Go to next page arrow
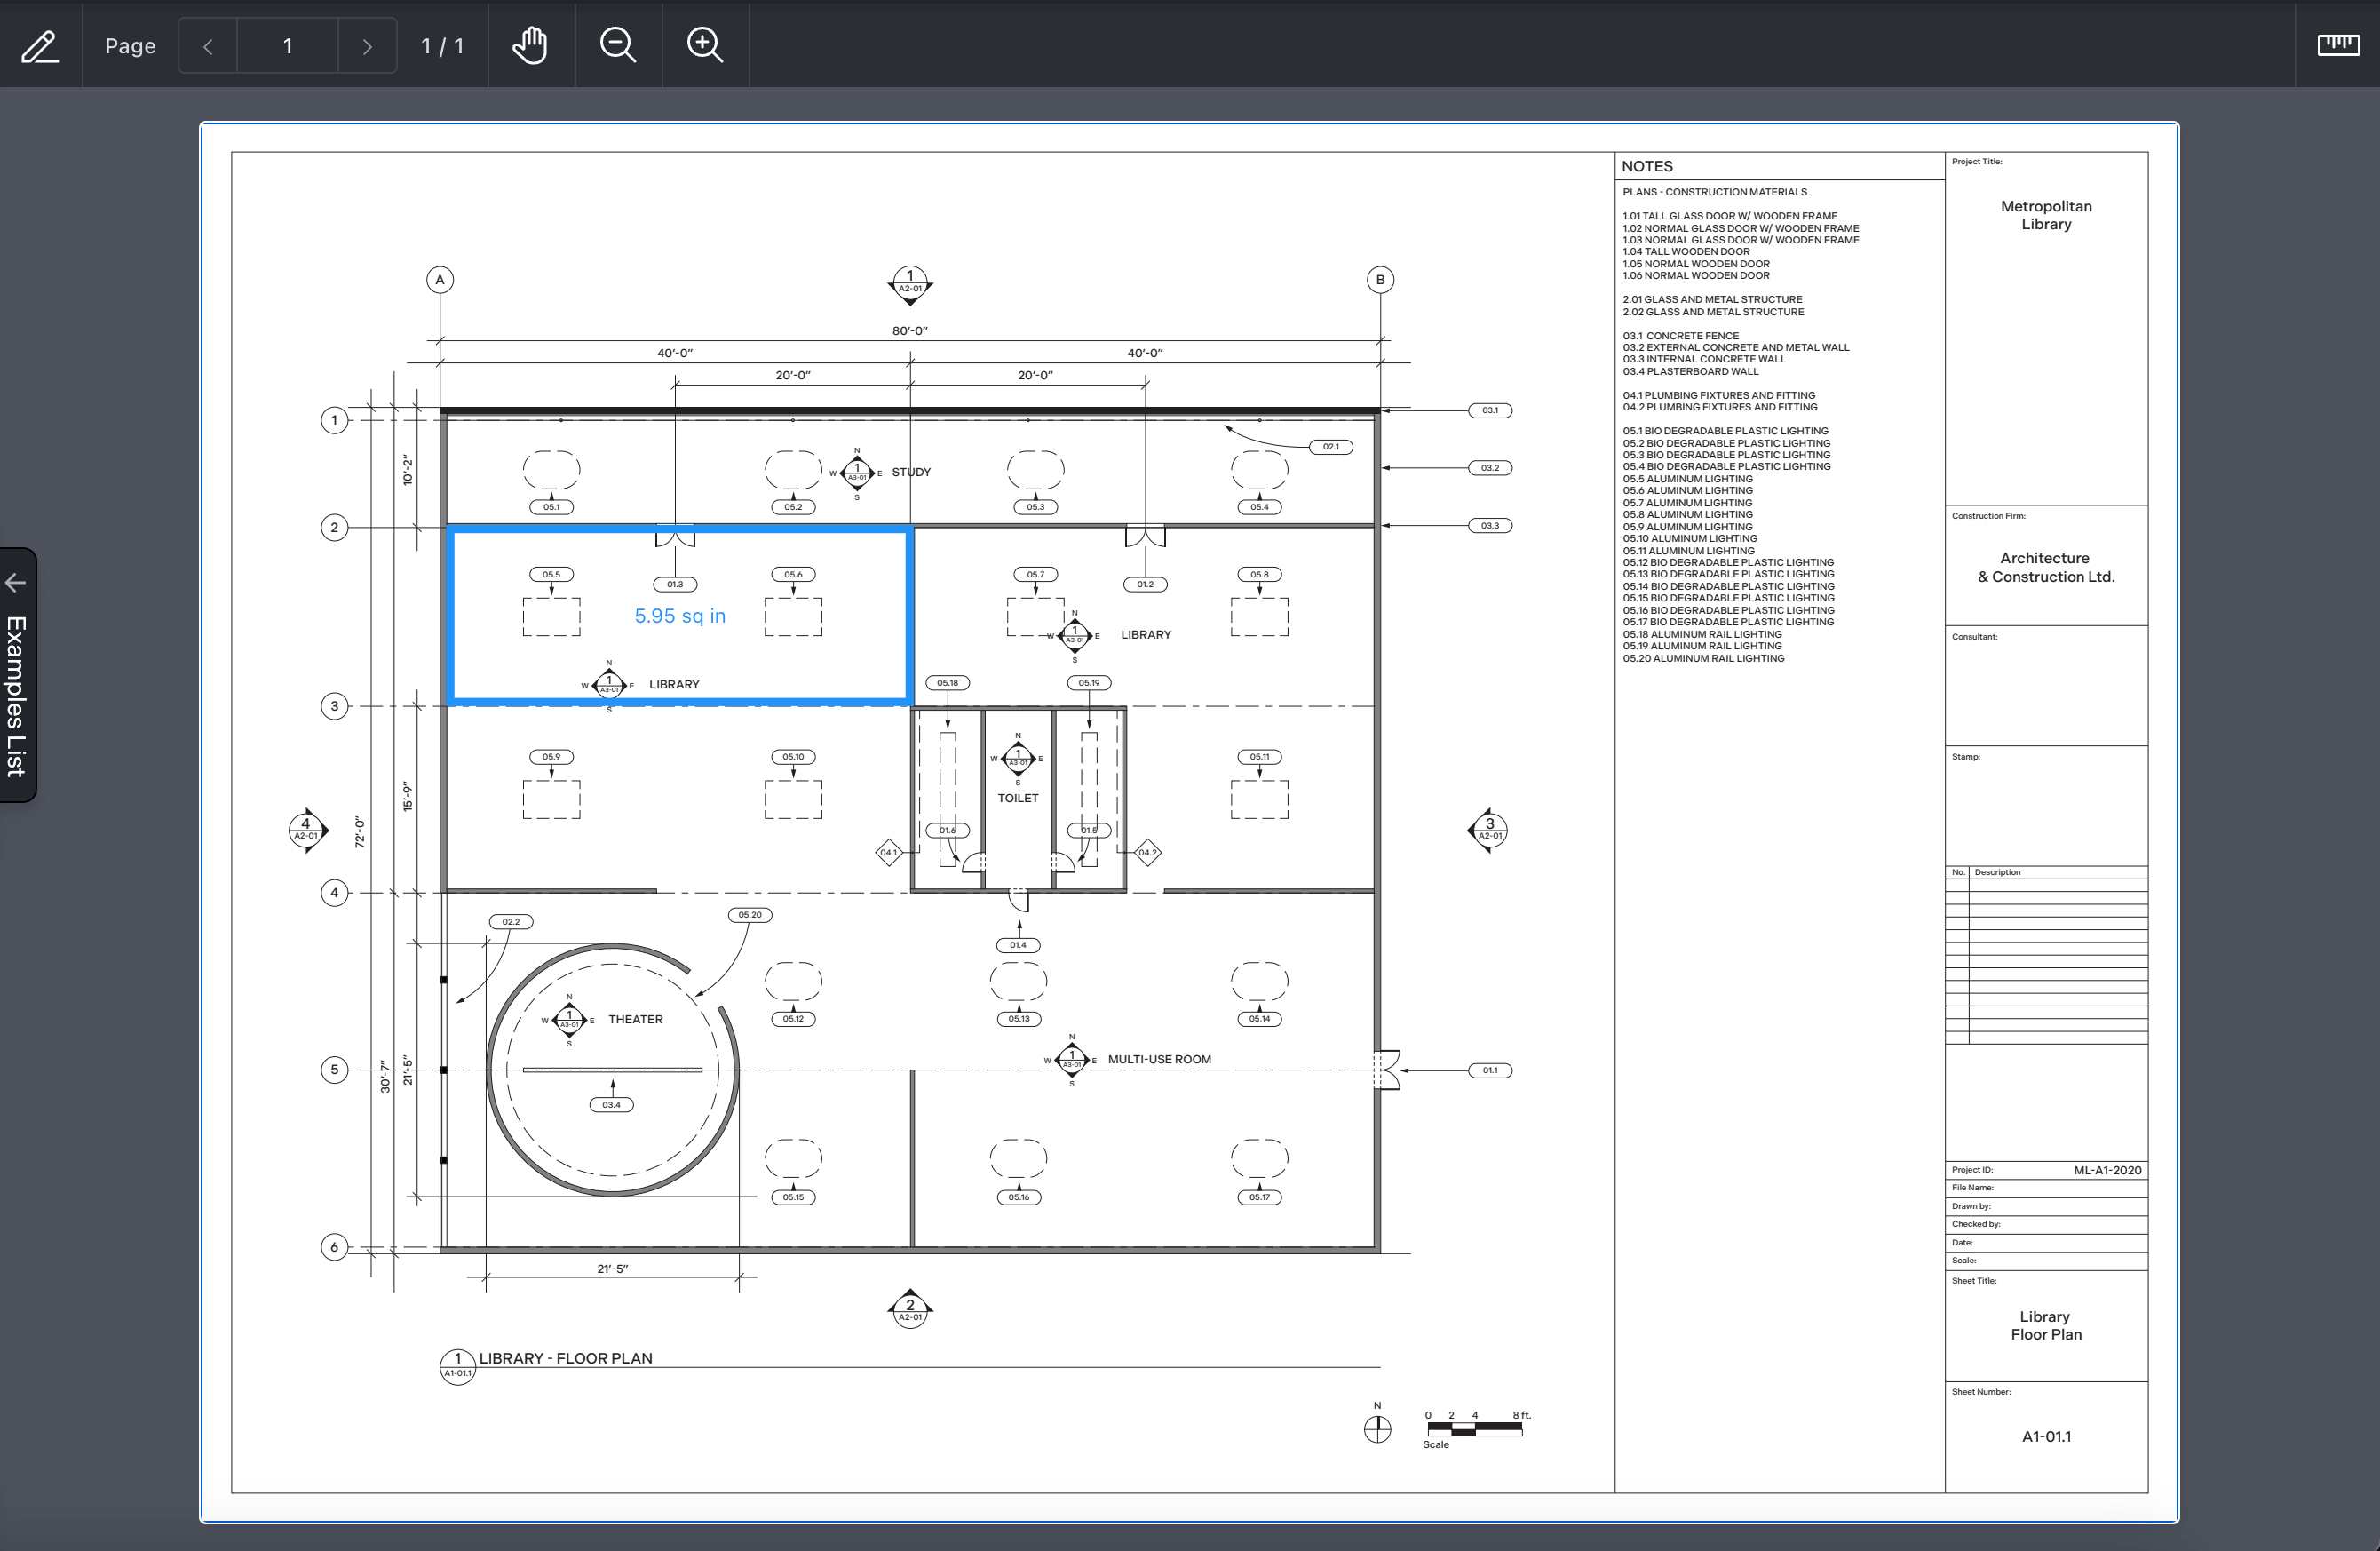The width and height of the screenshot is (2380, 1551). [367, 46]
